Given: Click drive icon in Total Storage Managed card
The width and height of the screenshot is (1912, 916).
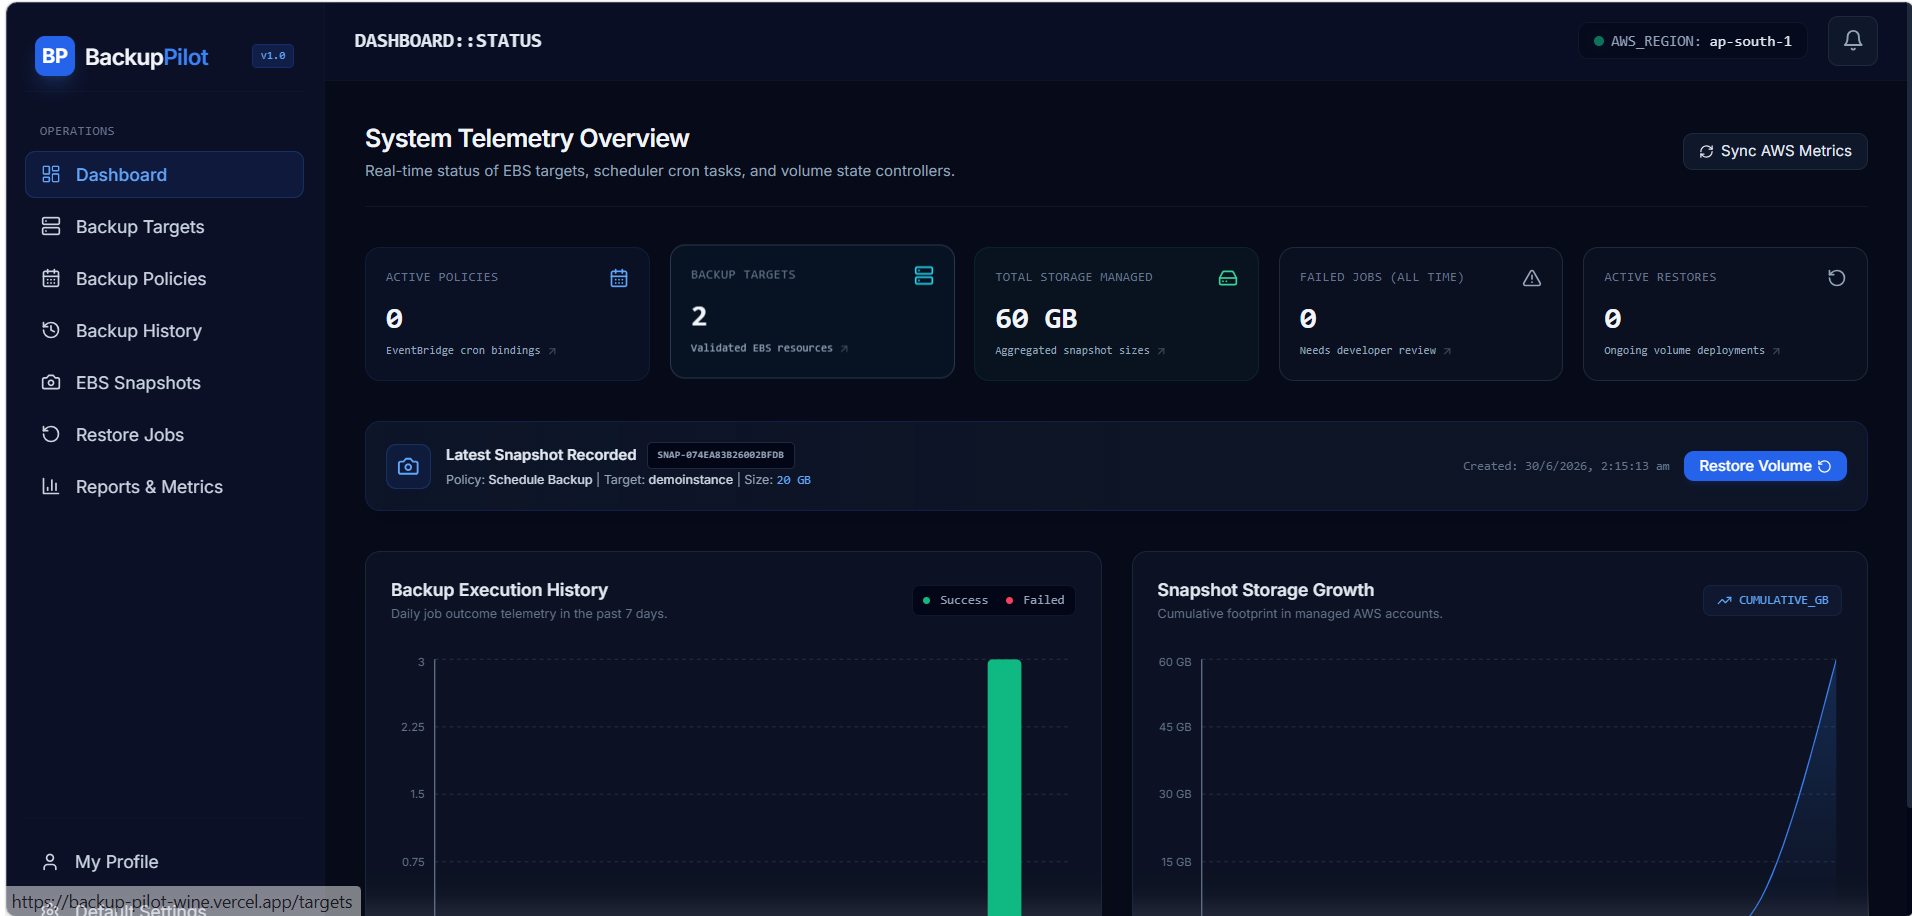Looking at the screenshot, I should pos(1228,278).
